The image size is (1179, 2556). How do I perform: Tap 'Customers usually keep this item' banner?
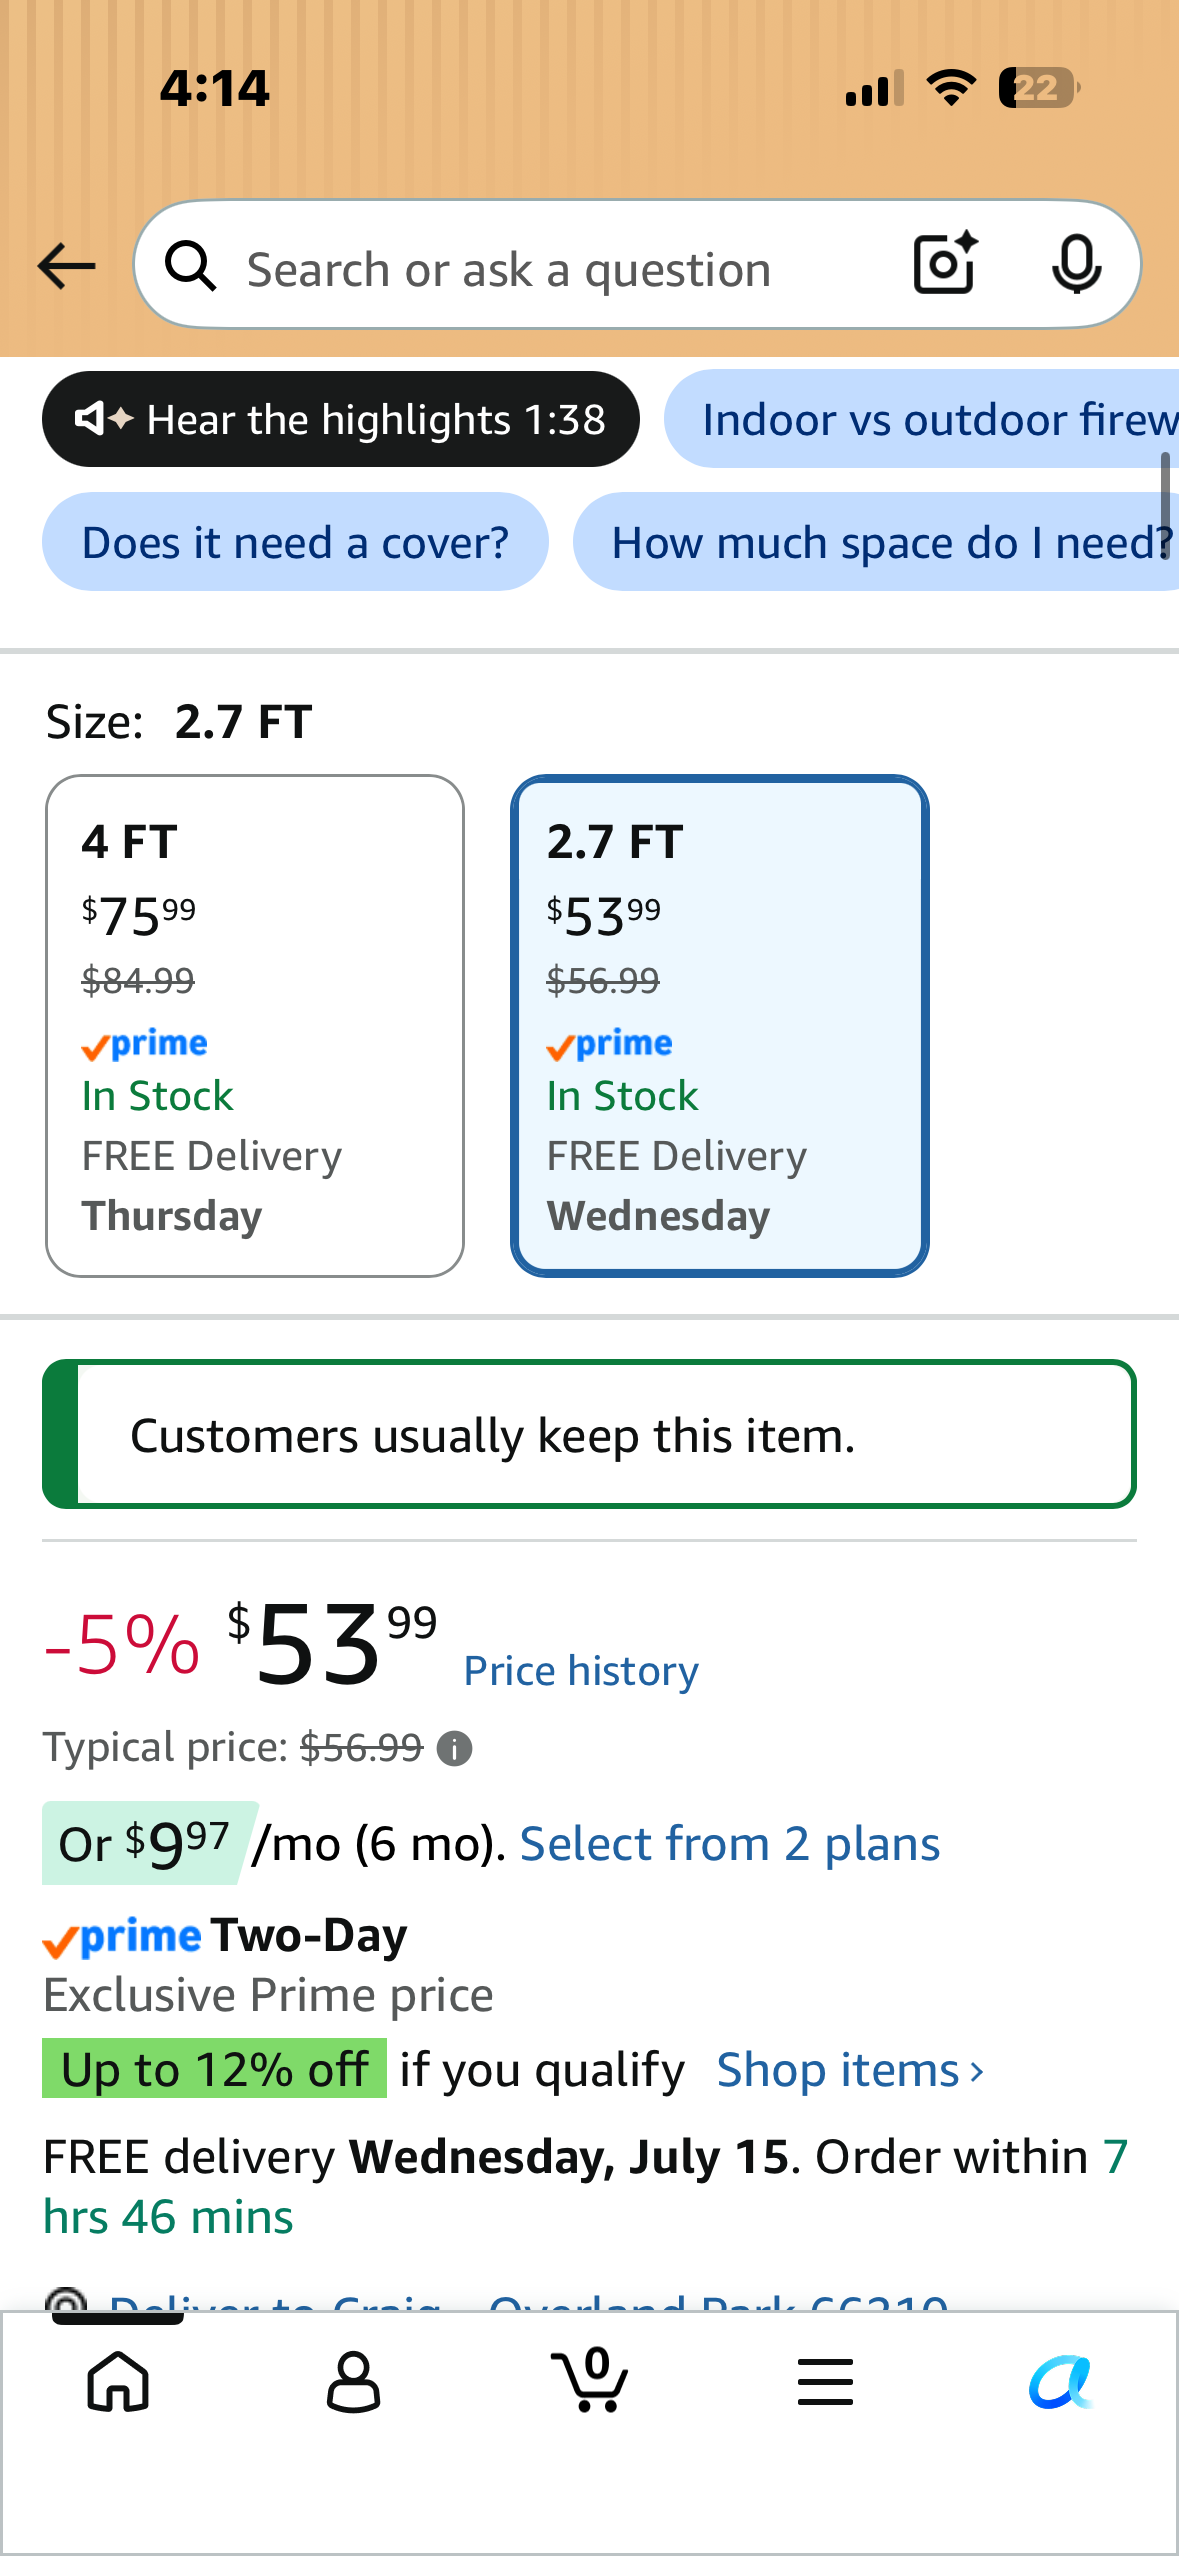point(589,1434)
